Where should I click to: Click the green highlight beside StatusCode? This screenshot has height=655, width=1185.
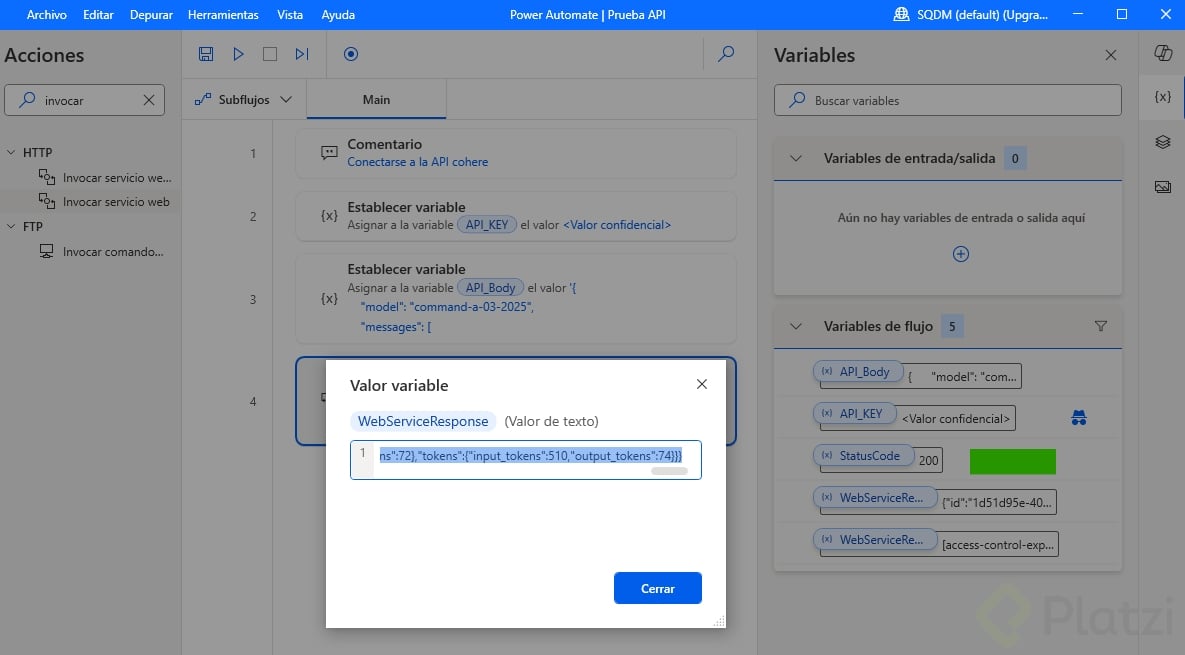pyautogui.click(x=1013, y=462)
